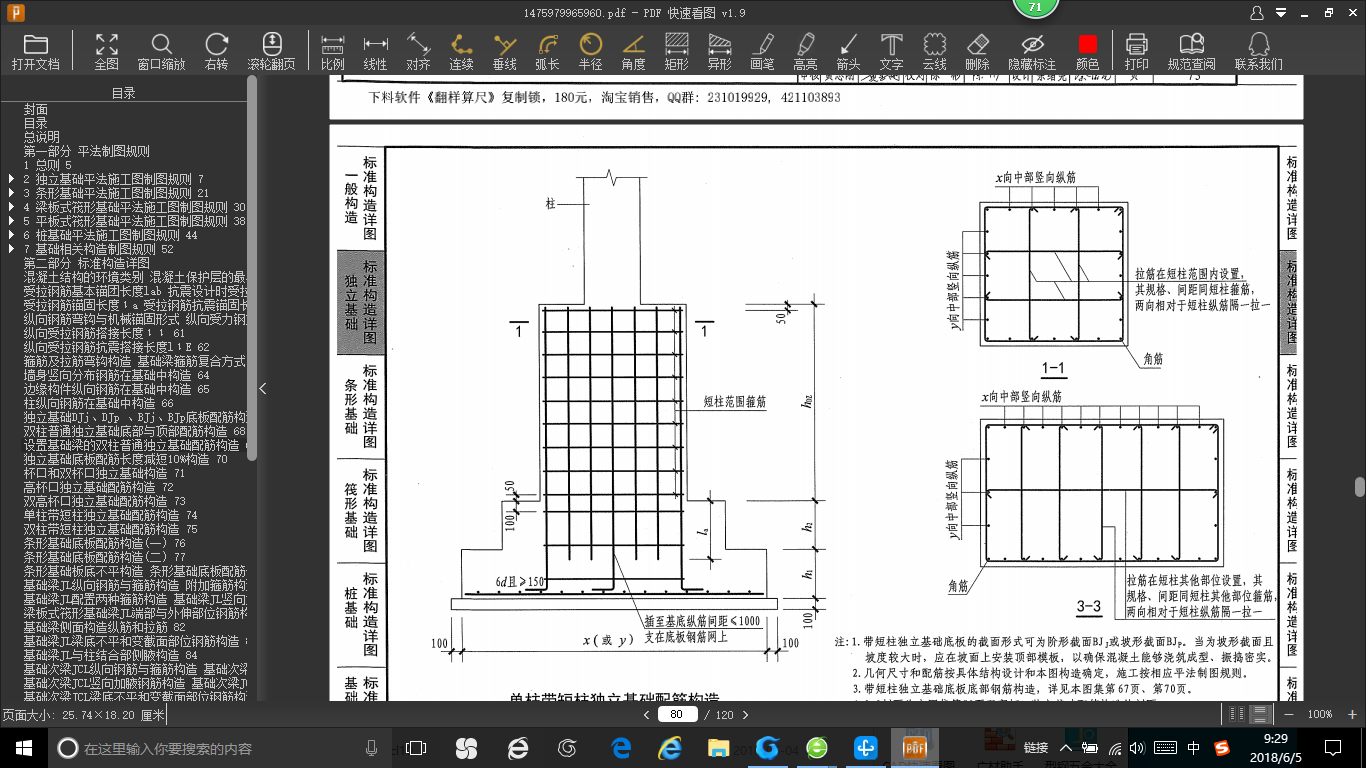Viewport: 1366px width, 768px height.
Task: Select the 矩形 rectangle area tool
Action: 676,52
